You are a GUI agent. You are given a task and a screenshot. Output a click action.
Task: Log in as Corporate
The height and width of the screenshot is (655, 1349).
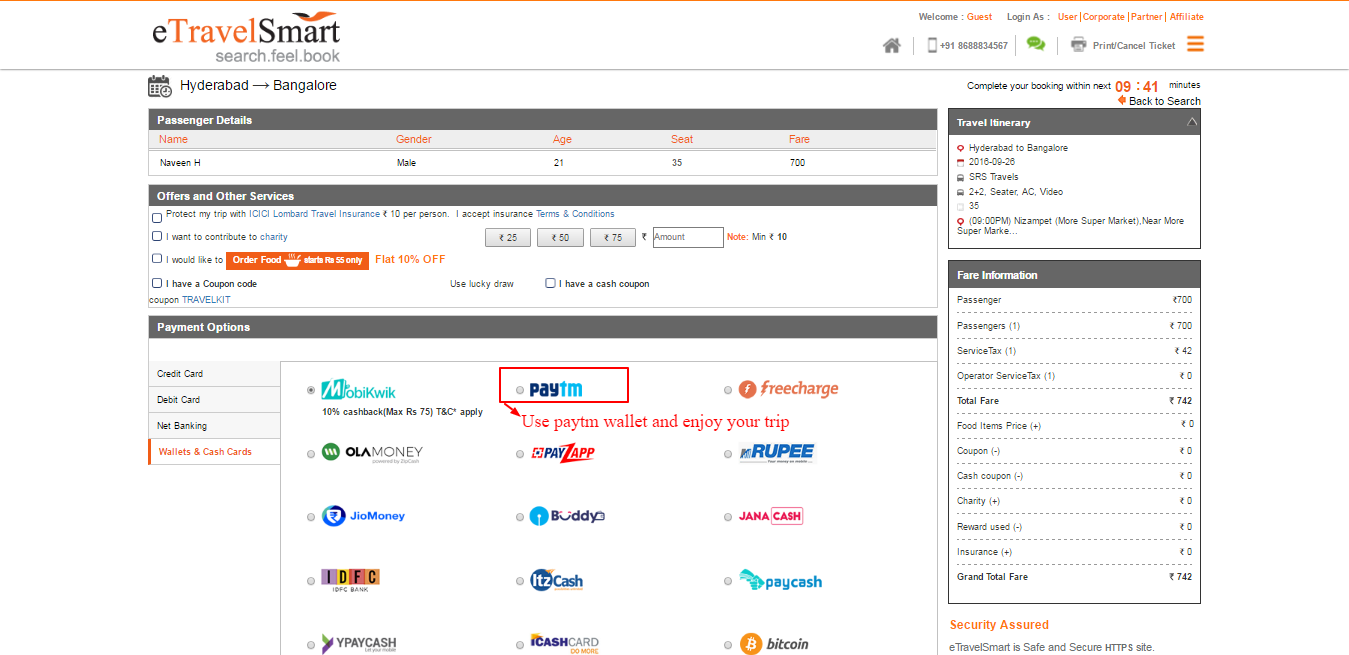click(1104, 17)
